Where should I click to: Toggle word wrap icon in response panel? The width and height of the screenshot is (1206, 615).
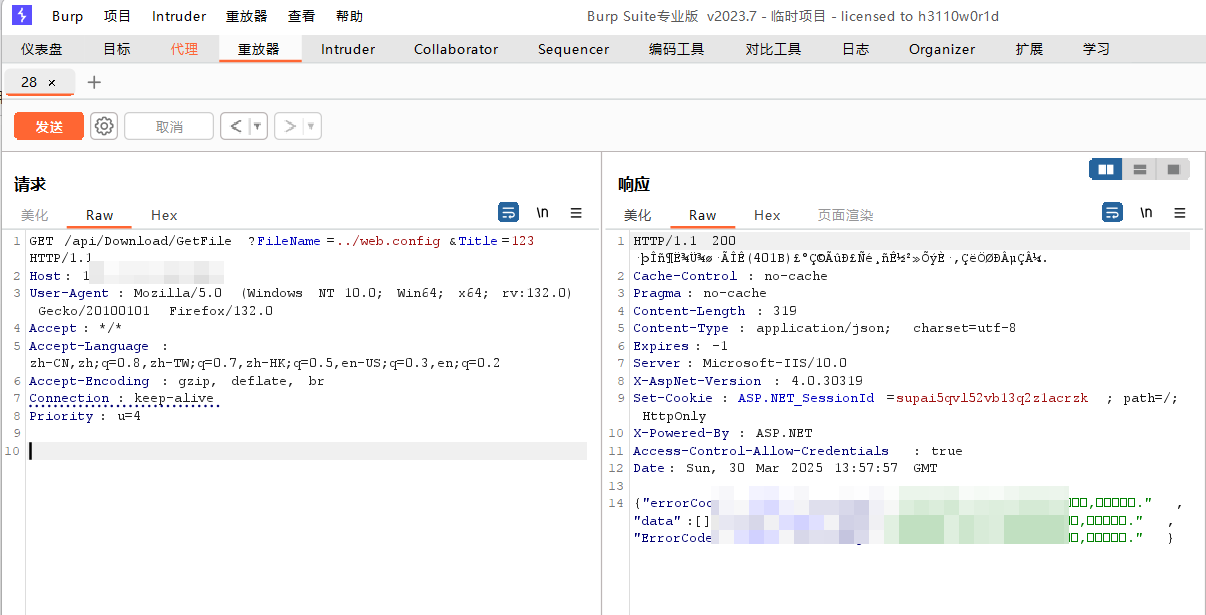1112,212
